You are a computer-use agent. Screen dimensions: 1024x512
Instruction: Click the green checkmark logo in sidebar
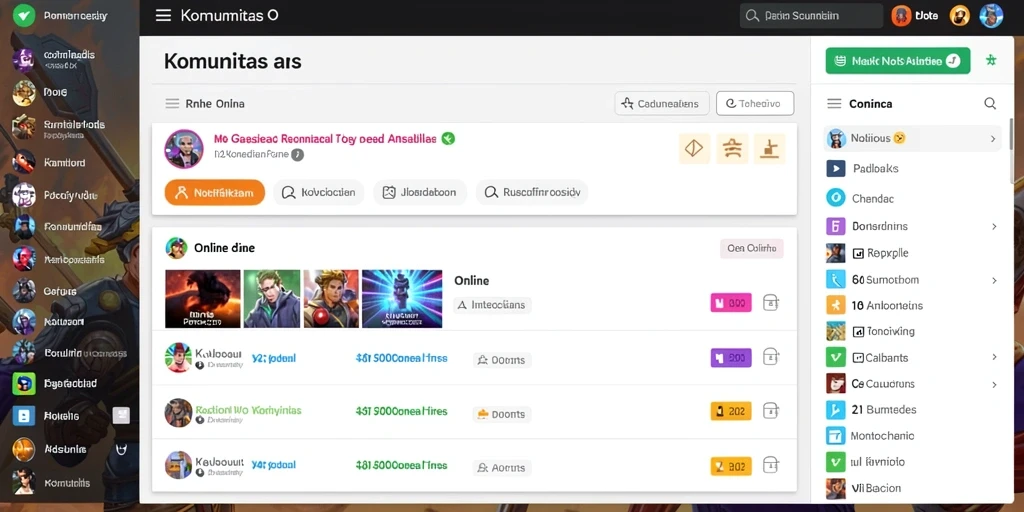(24, 15)
